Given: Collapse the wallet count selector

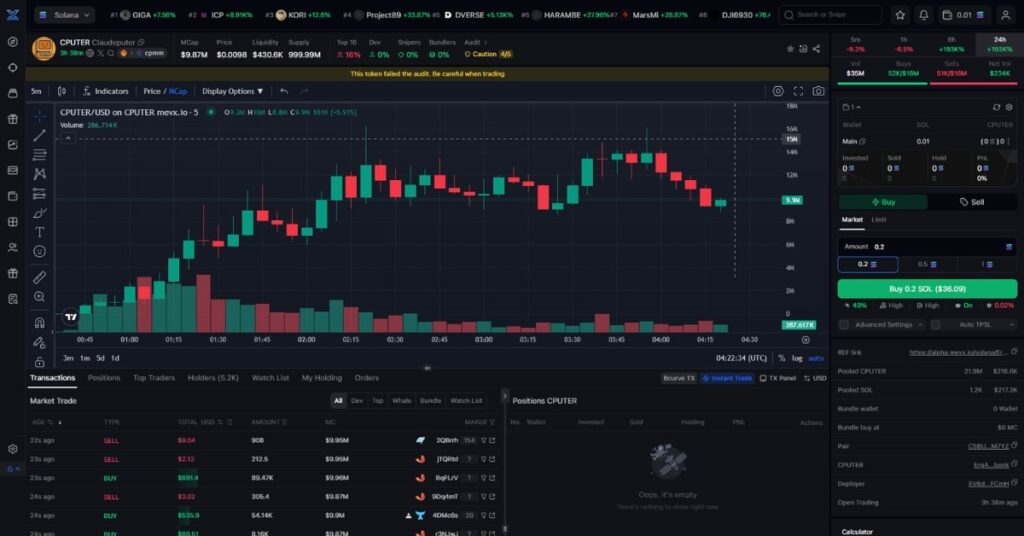Looking at the screenshot, I should tap(852, 107).
